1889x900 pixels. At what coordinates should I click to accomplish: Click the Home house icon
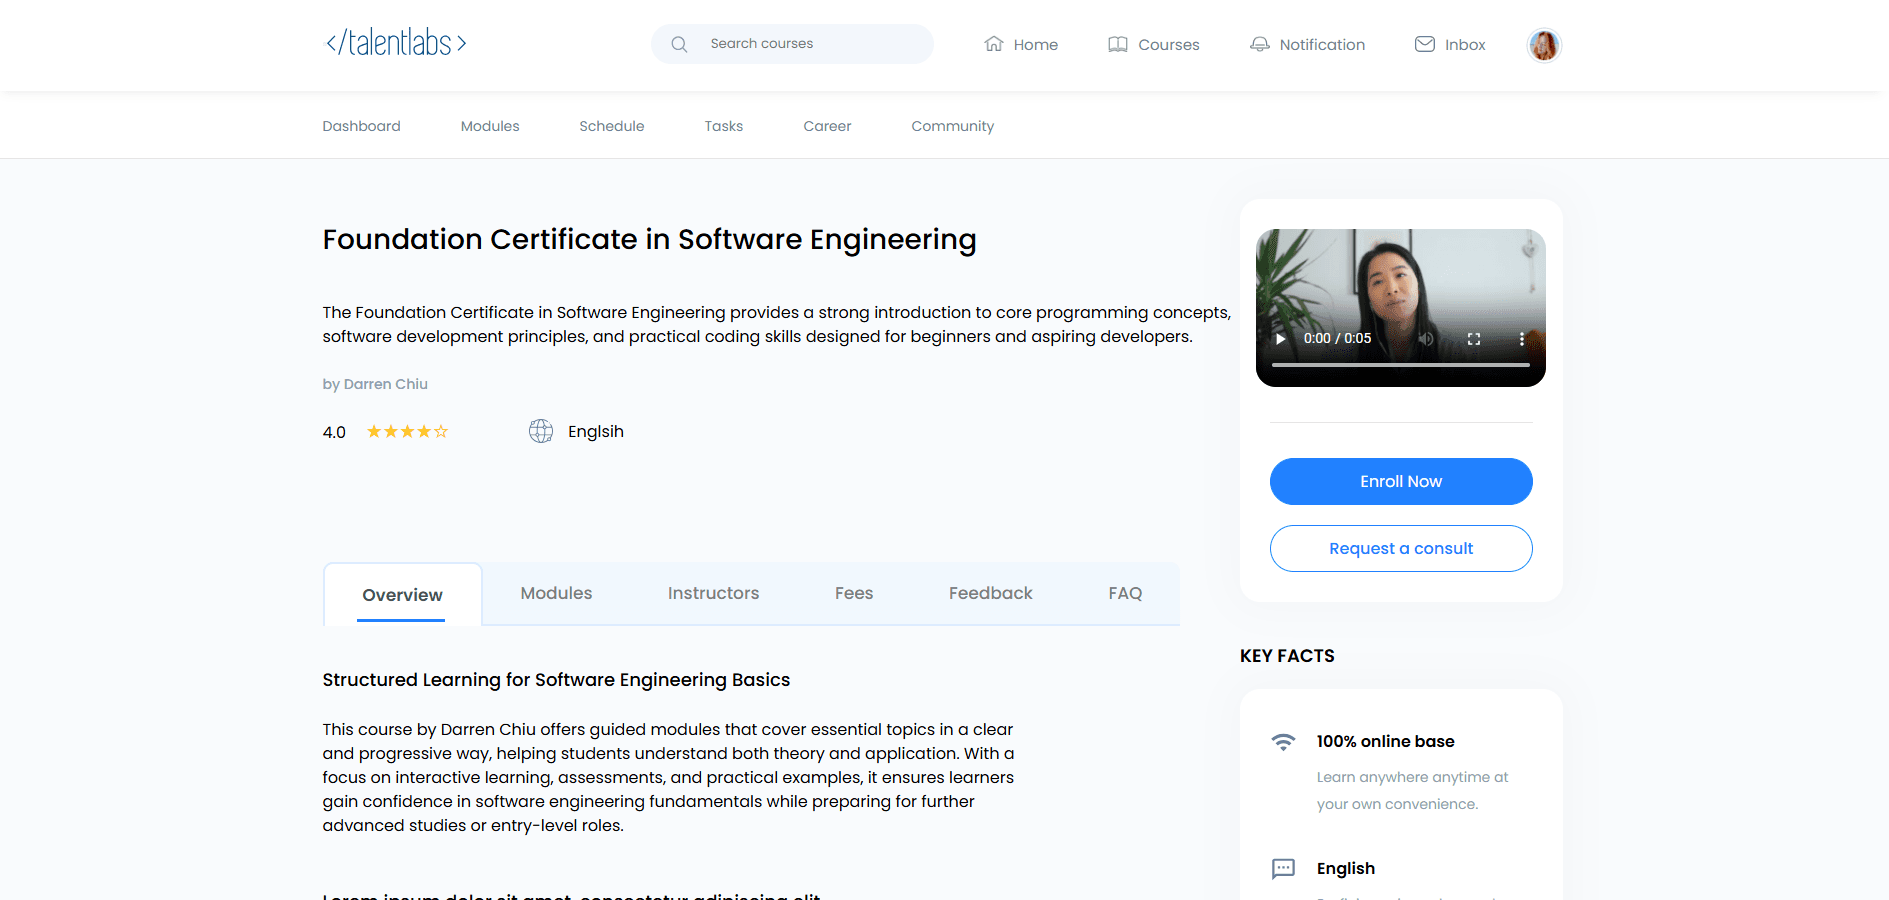click(x=993, y=44)
